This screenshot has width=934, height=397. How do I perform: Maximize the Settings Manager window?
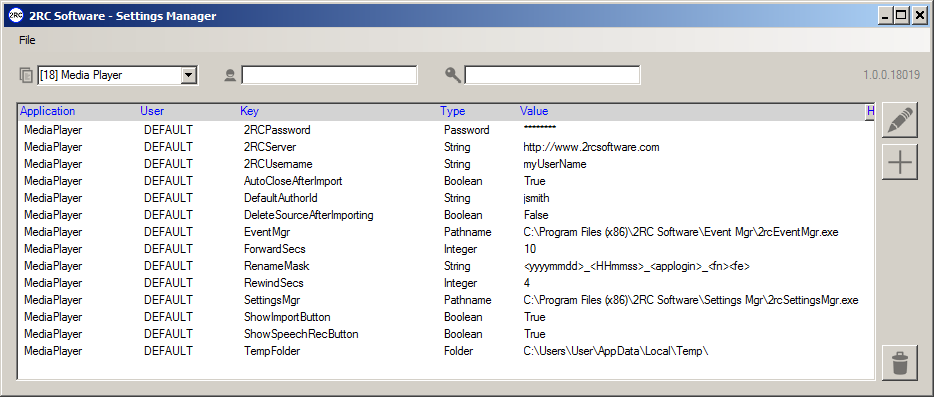[x=902, y=16]
